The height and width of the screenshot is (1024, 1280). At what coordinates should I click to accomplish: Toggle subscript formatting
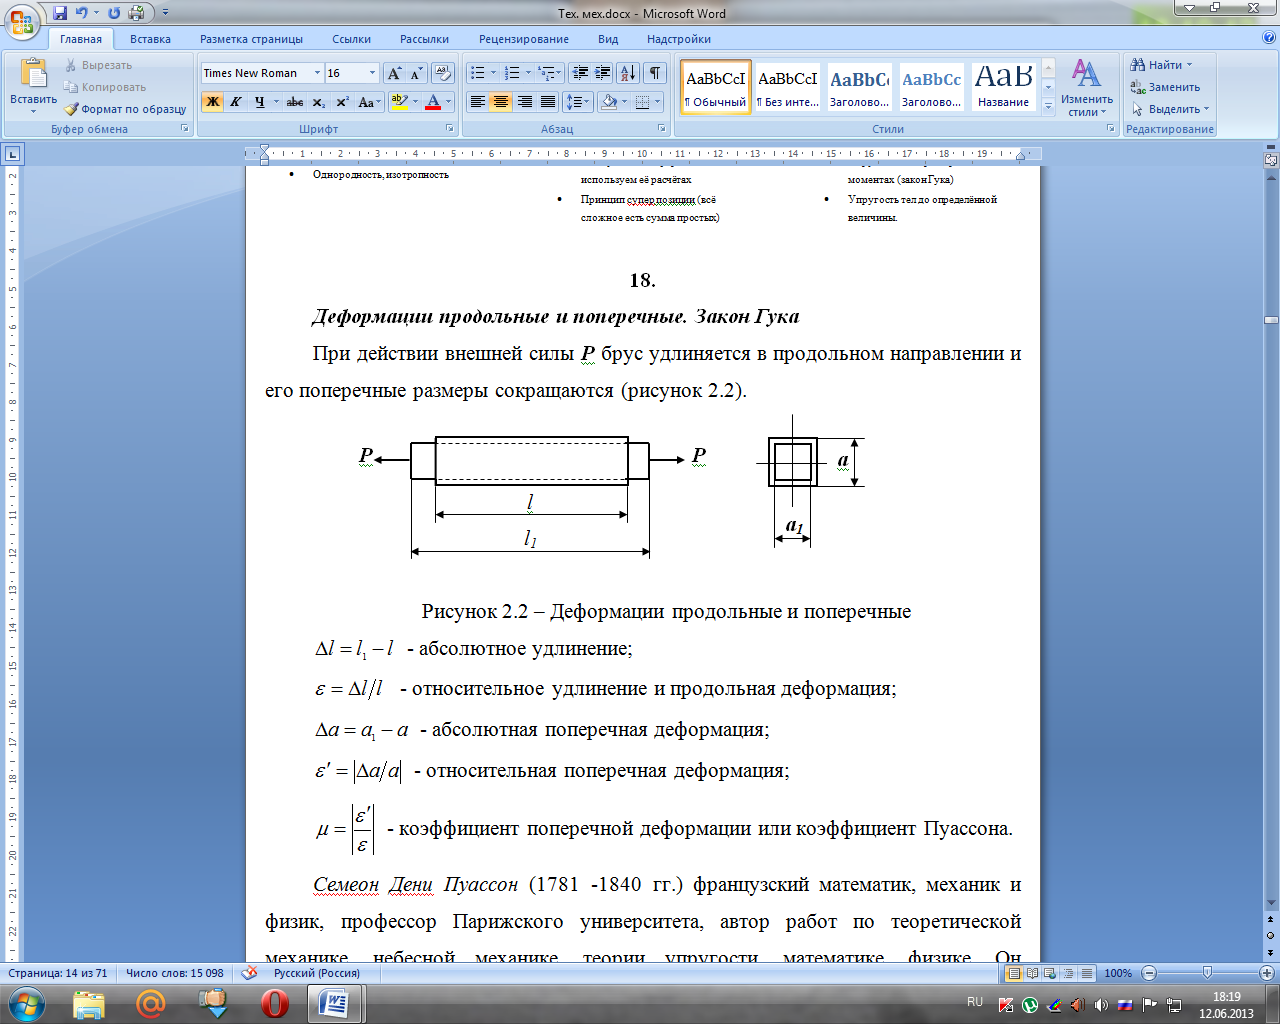[x=318, y=102]
